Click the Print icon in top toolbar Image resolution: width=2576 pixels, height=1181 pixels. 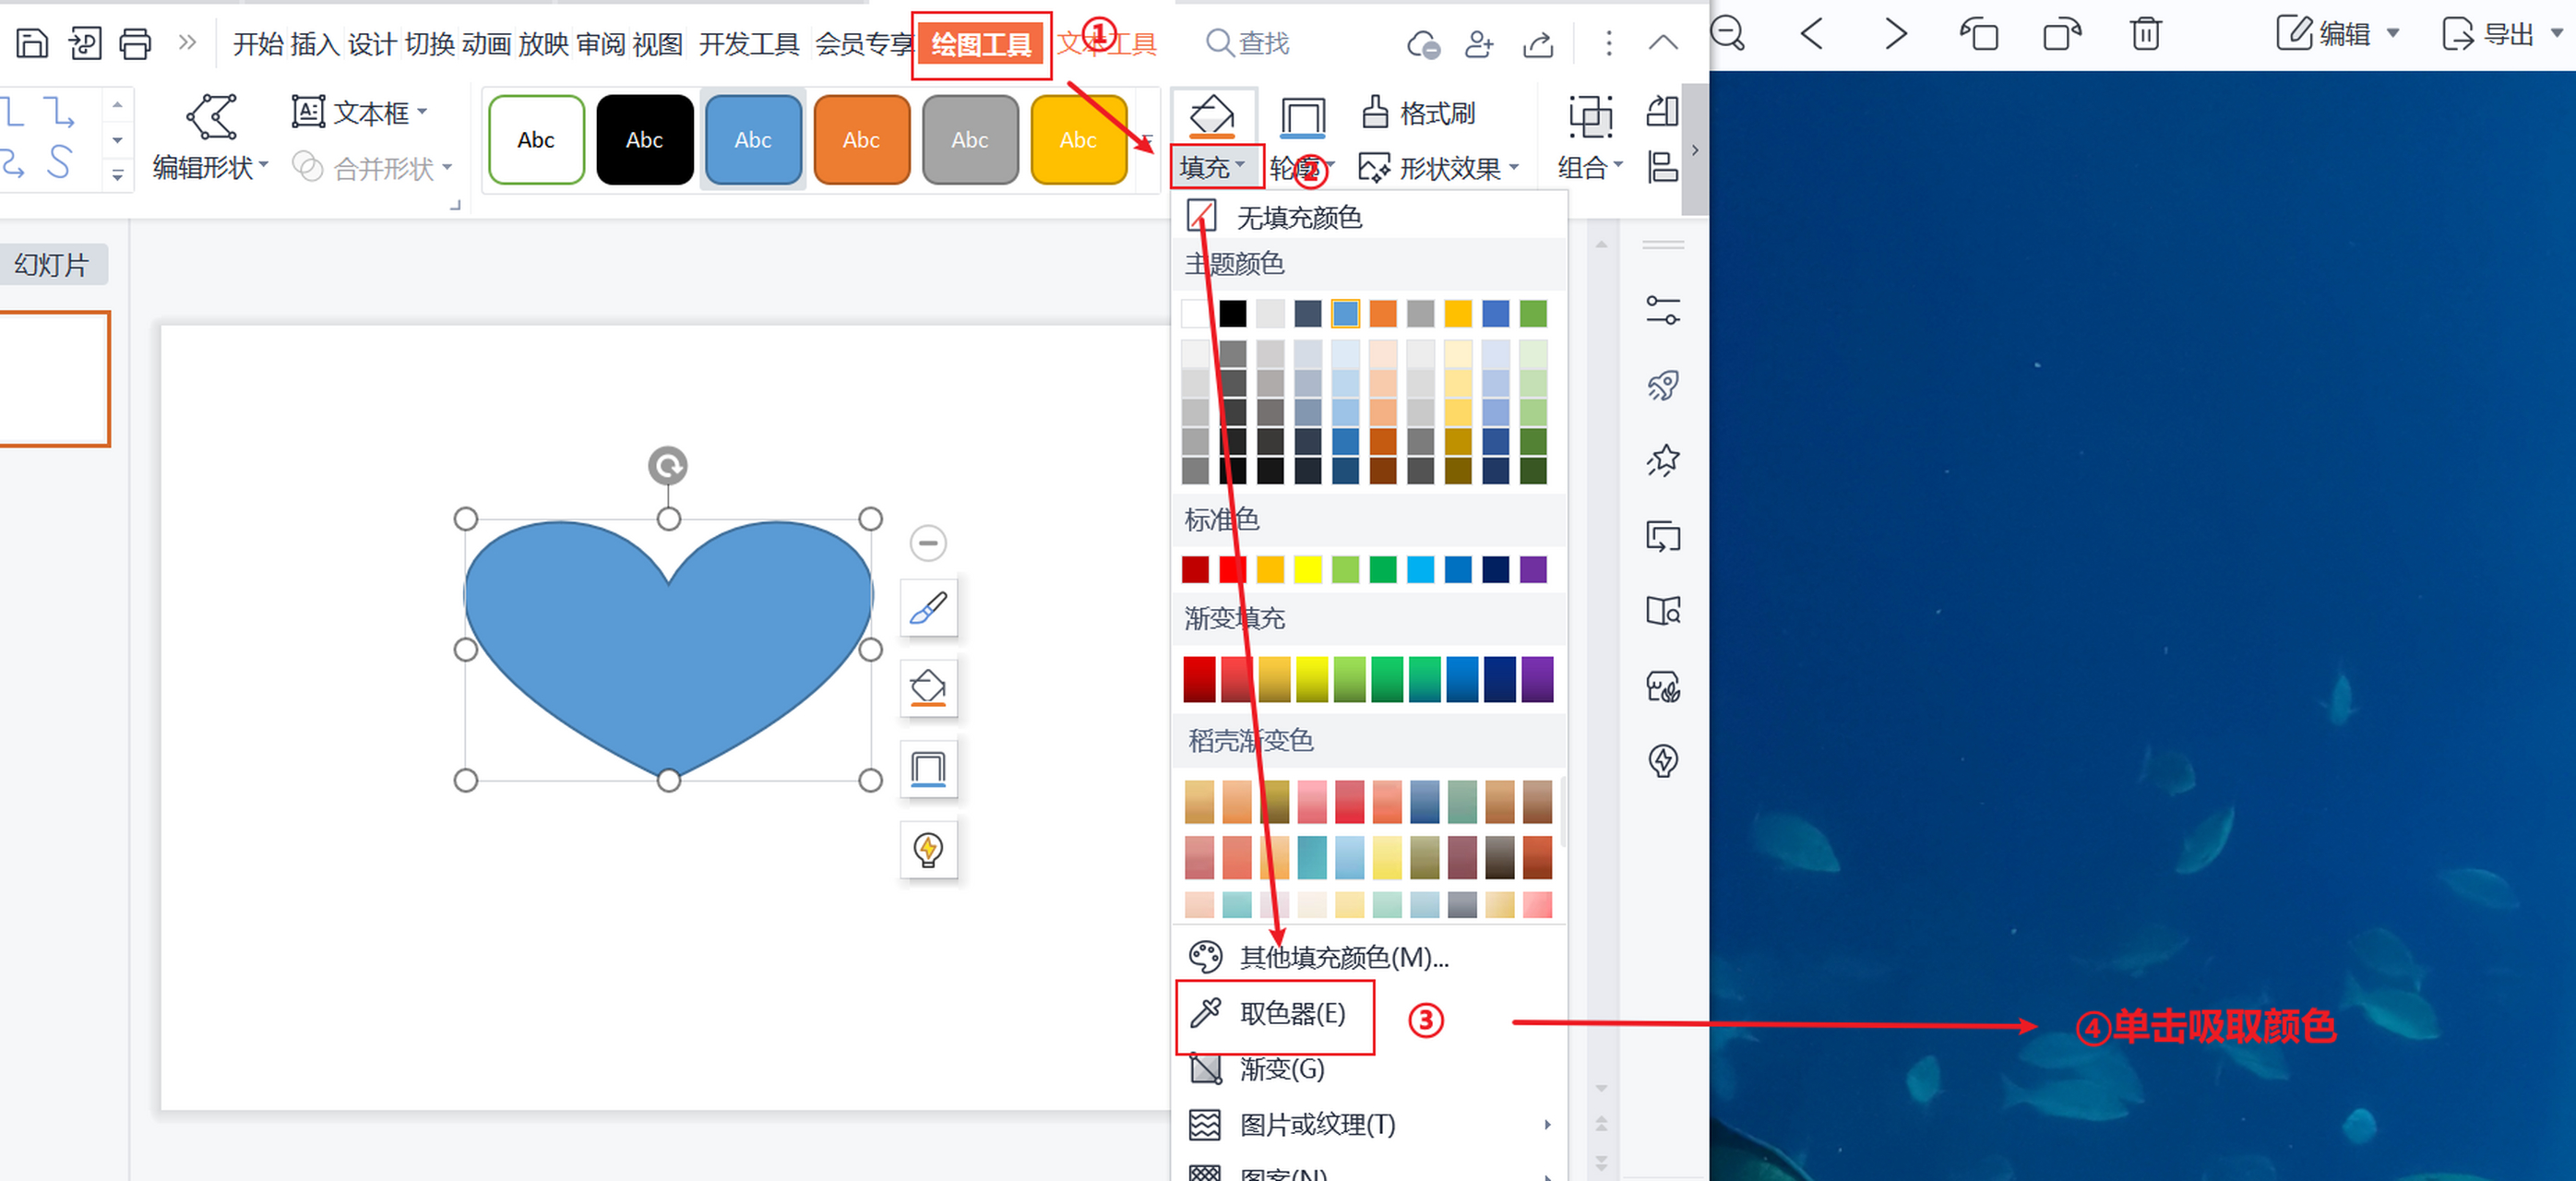[x=135, y=42]
